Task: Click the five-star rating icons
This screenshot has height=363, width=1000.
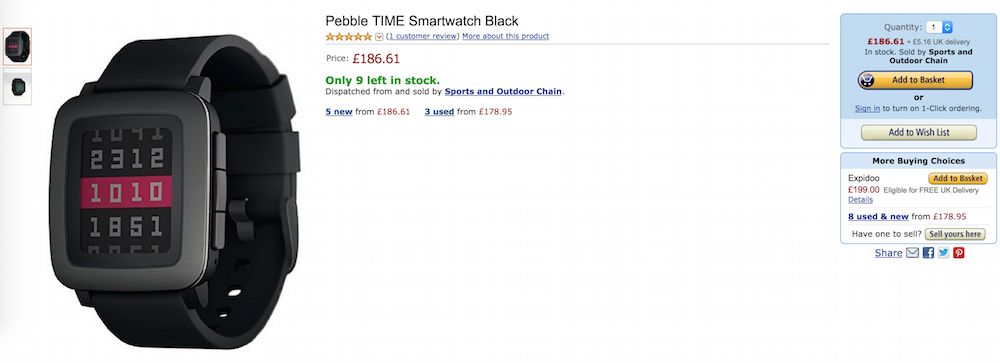Action: point(348,36)
